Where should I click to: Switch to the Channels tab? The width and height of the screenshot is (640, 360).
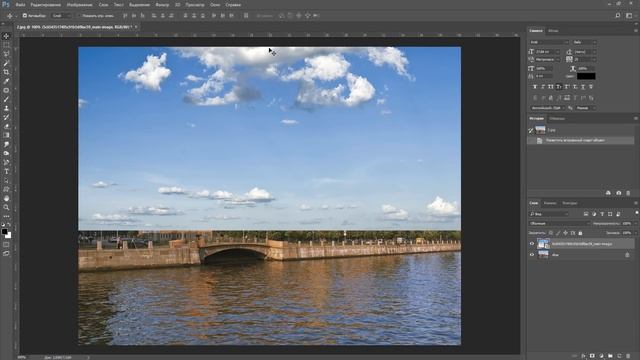[550, 203]
